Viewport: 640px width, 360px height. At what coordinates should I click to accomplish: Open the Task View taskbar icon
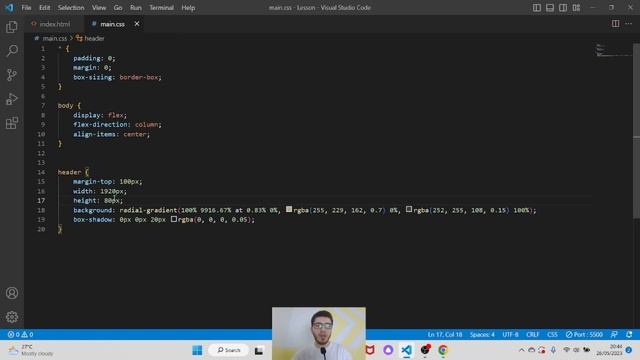tap(259, 351)
